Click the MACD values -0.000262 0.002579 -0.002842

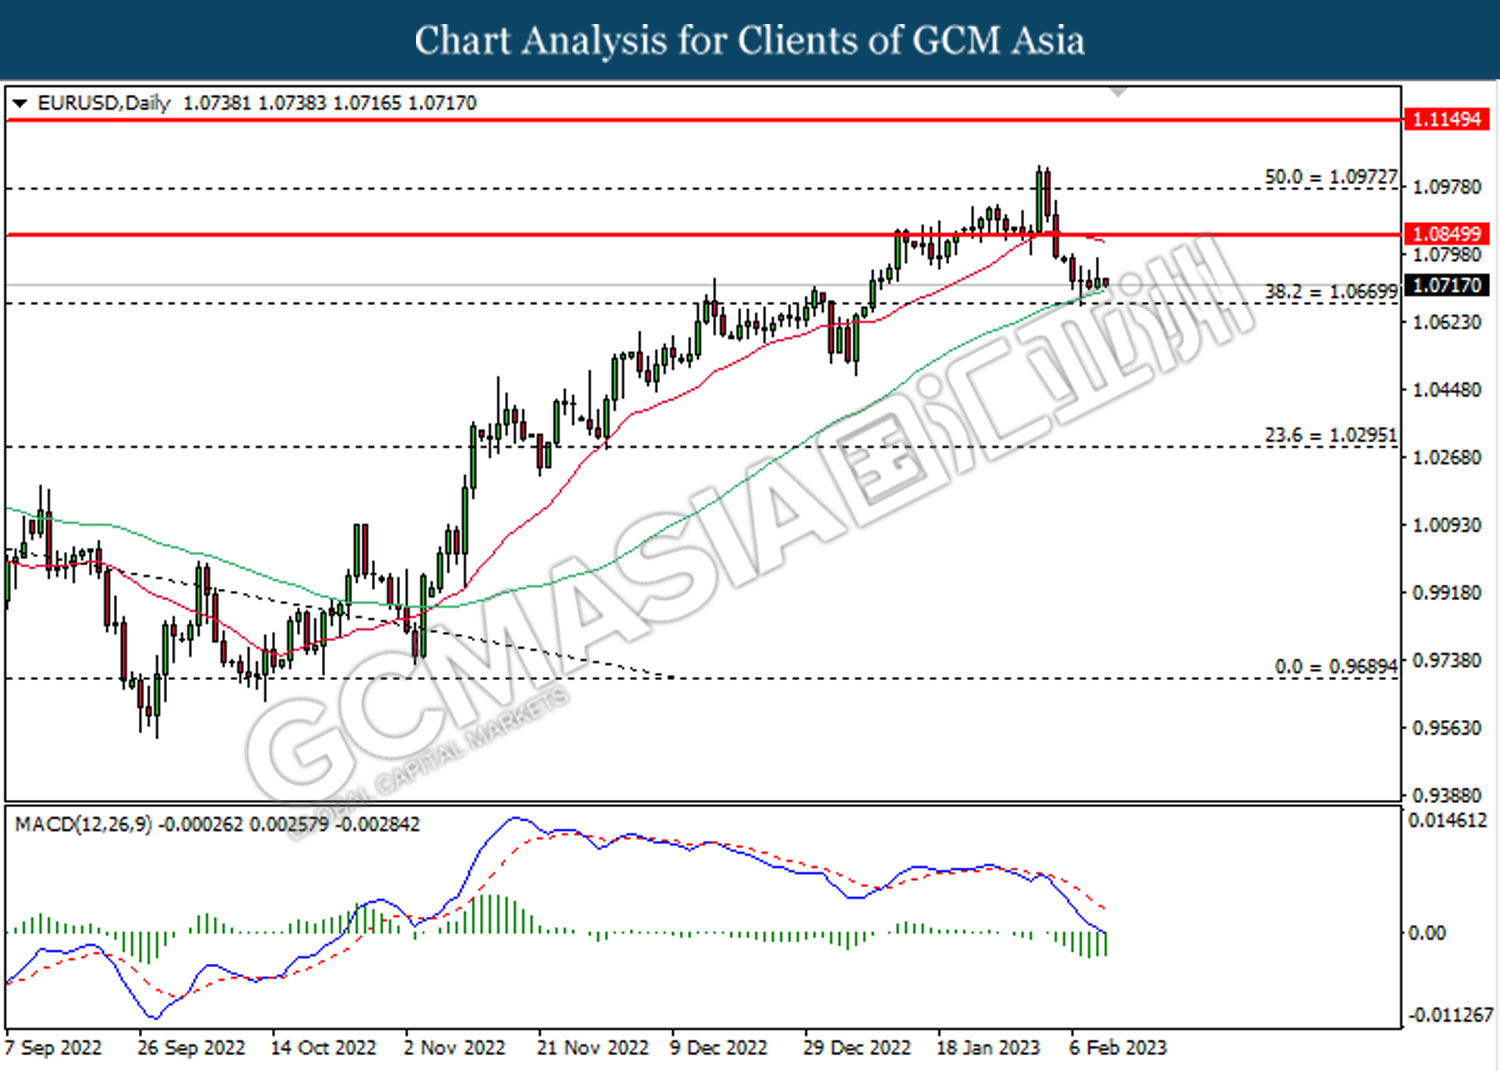(290, 824)
